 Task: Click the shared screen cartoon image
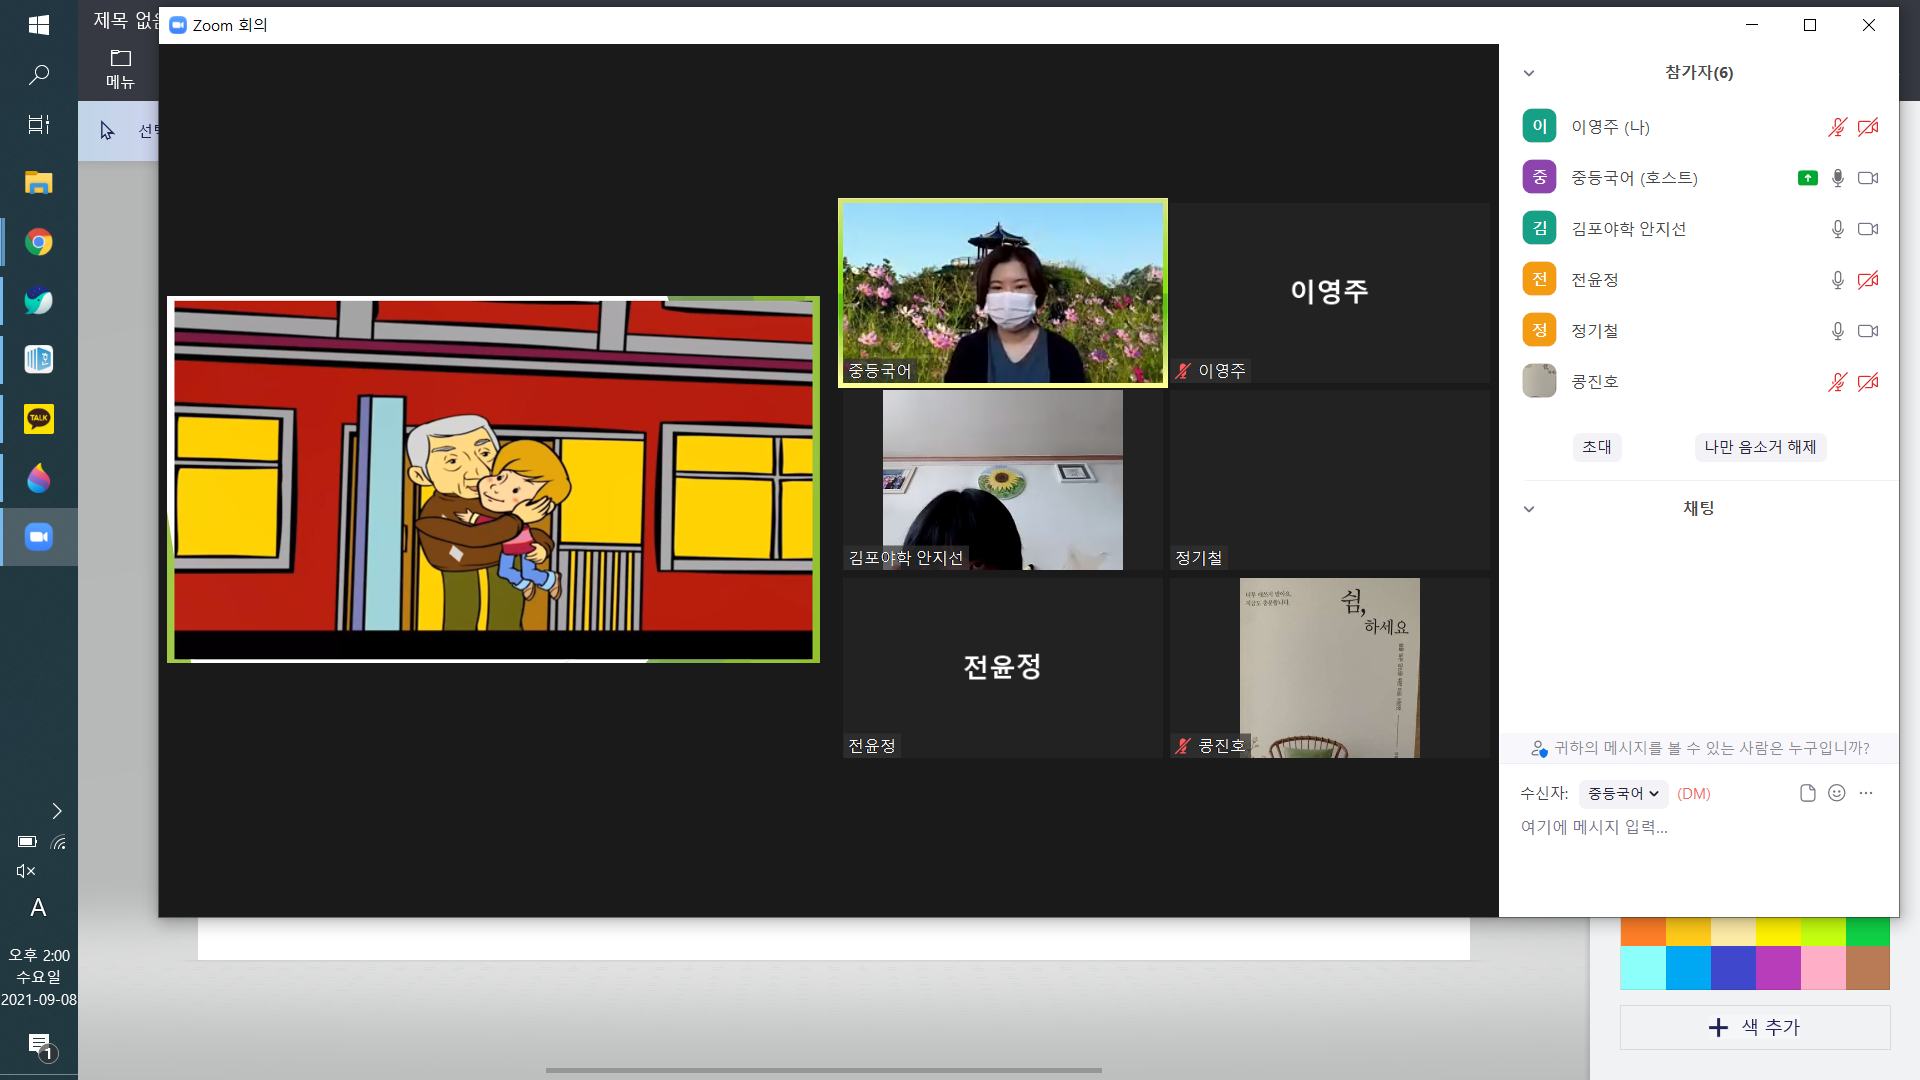coord(493,480)
